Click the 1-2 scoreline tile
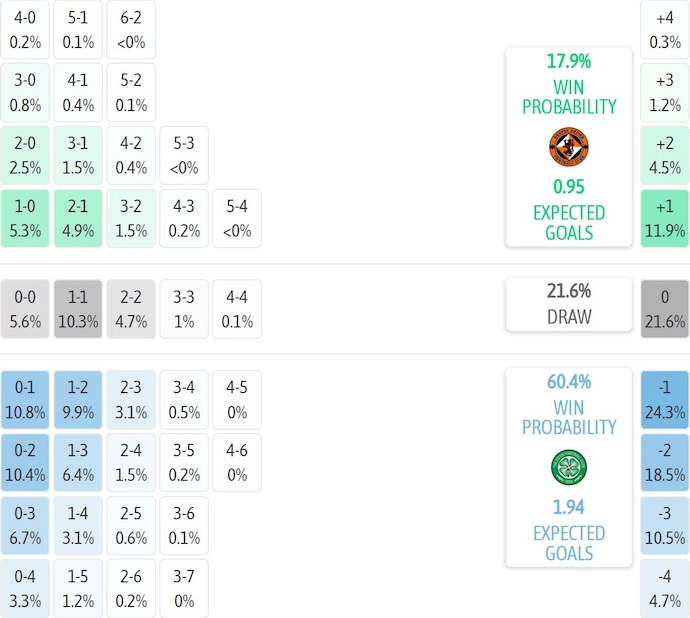 78,399
